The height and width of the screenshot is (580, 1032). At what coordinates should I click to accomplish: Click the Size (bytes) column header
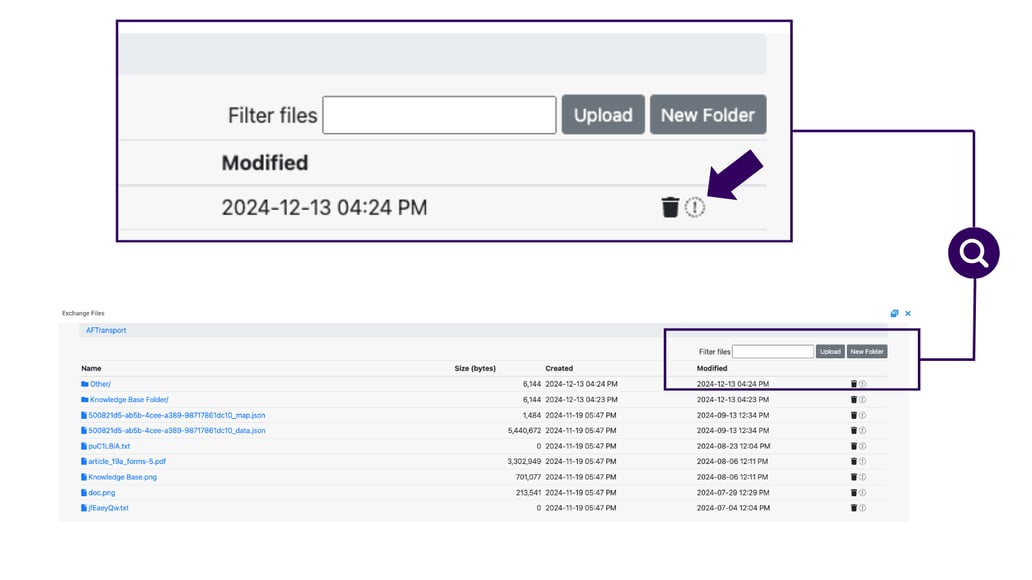click(475, 369)
